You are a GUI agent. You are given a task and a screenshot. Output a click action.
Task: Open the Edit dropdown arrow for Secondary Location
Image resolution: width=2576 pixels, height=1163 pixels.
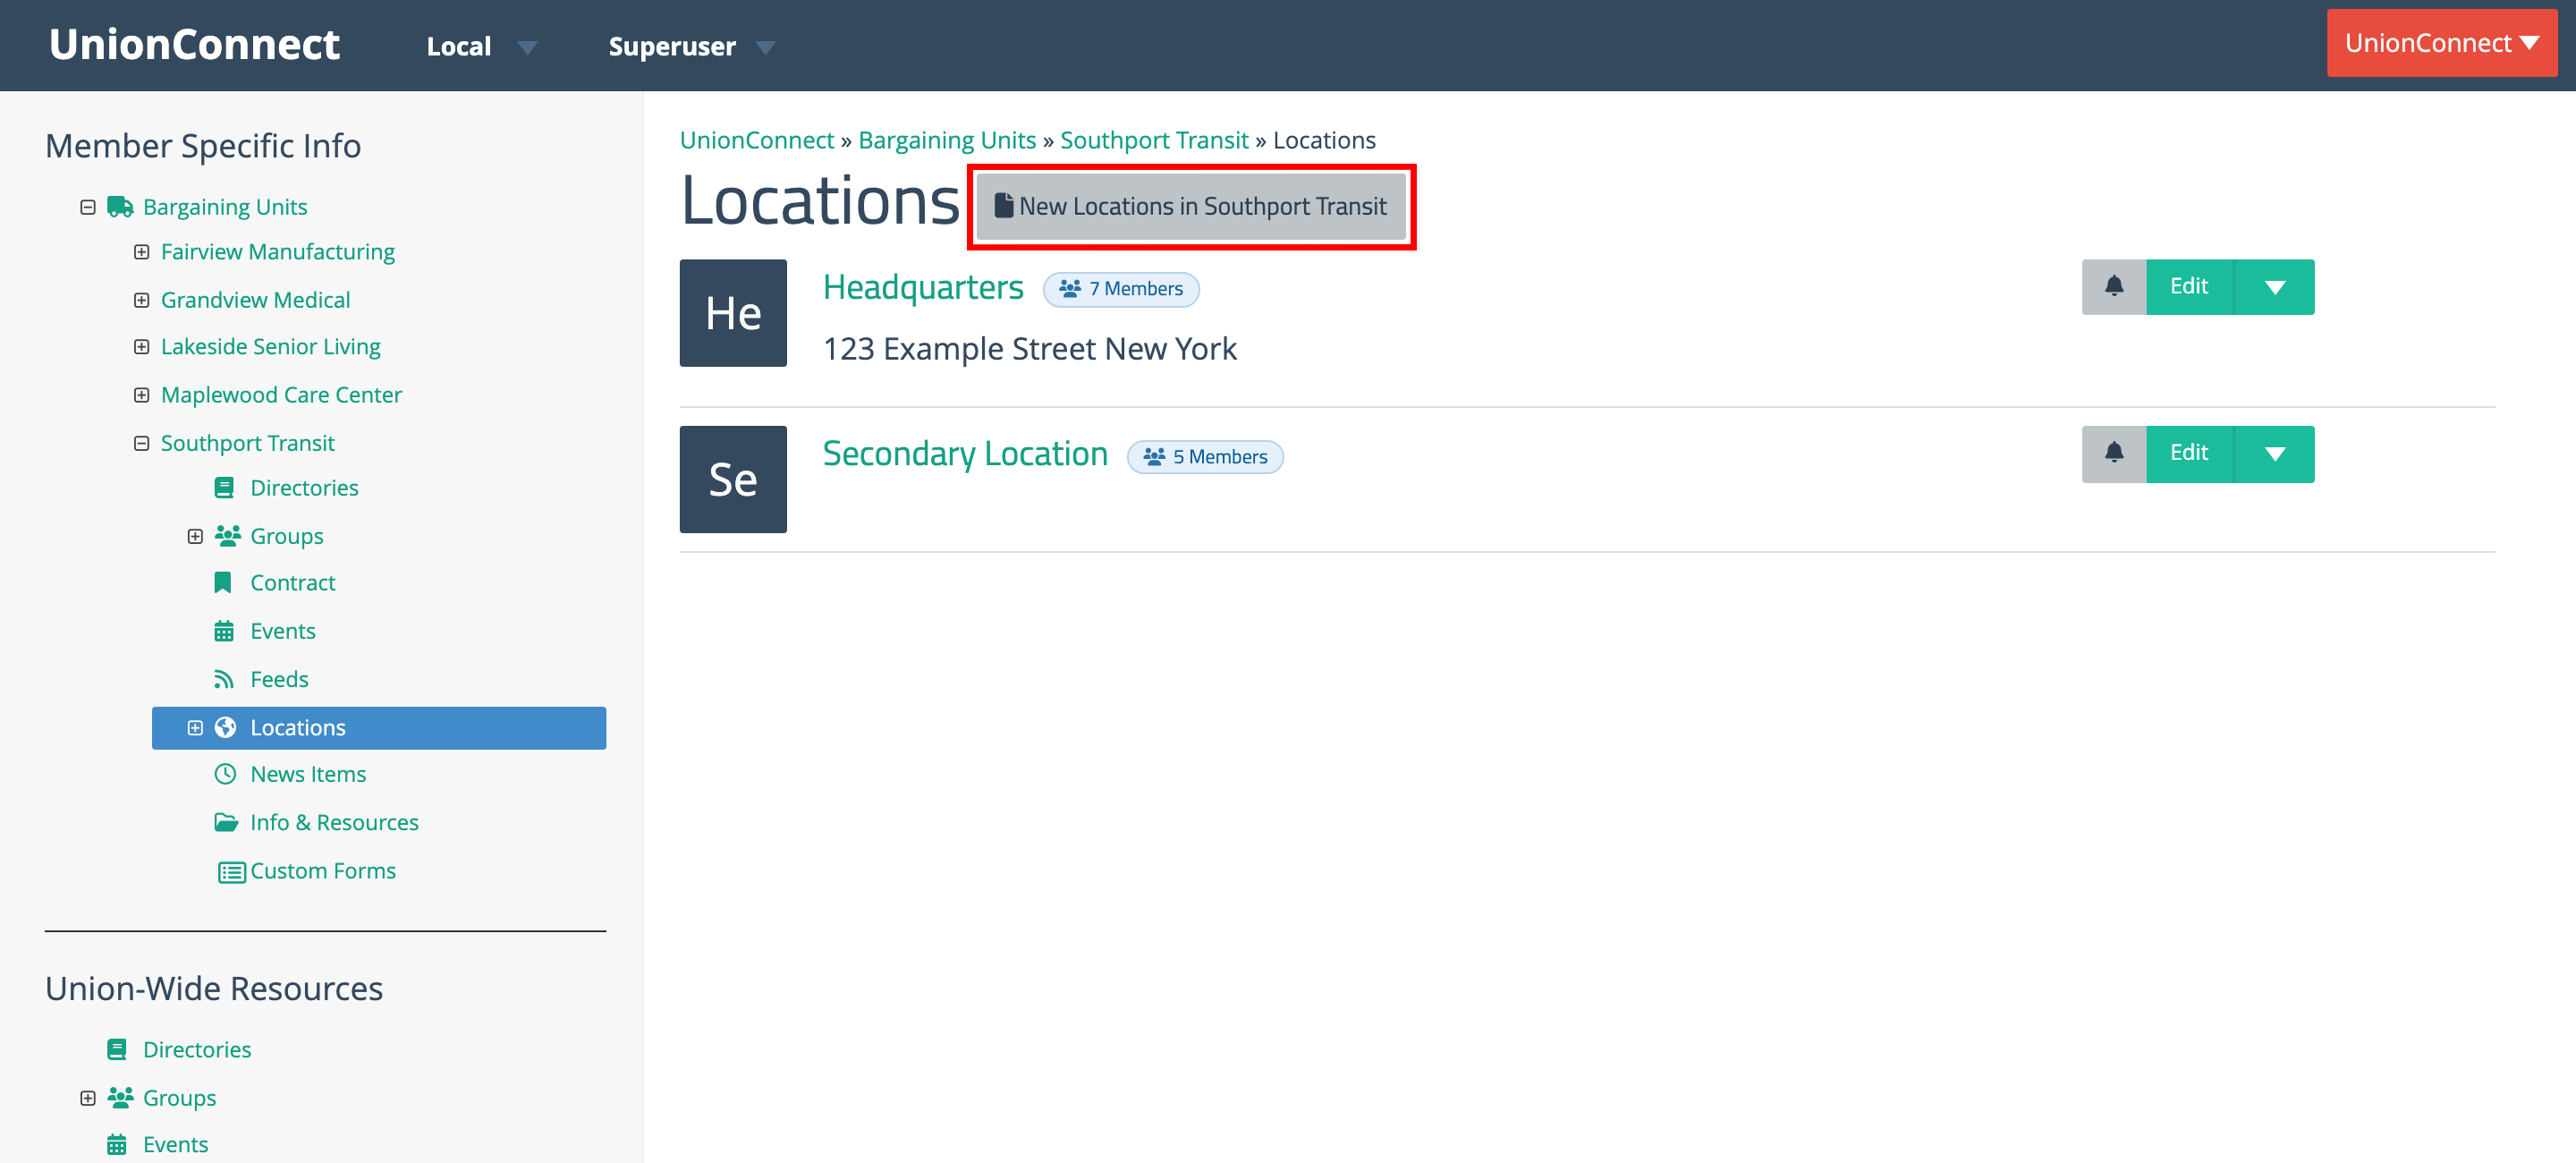2275,454
